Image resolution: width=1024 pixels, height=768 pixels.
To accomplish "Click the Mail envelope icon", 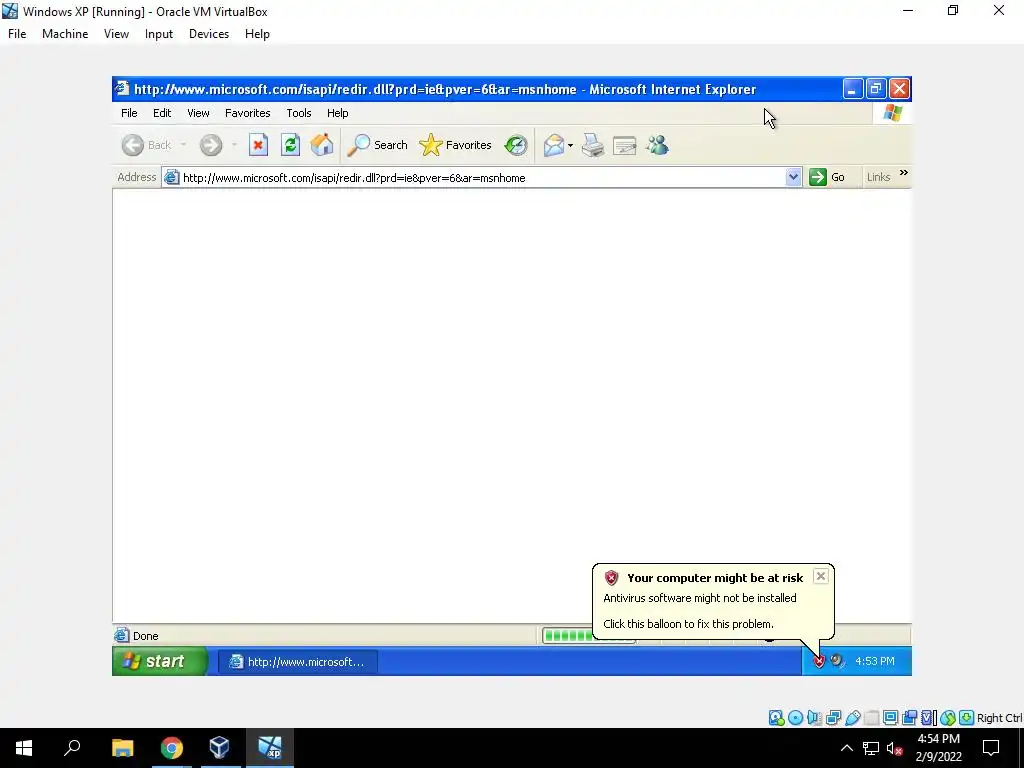I will pos(554,145).
